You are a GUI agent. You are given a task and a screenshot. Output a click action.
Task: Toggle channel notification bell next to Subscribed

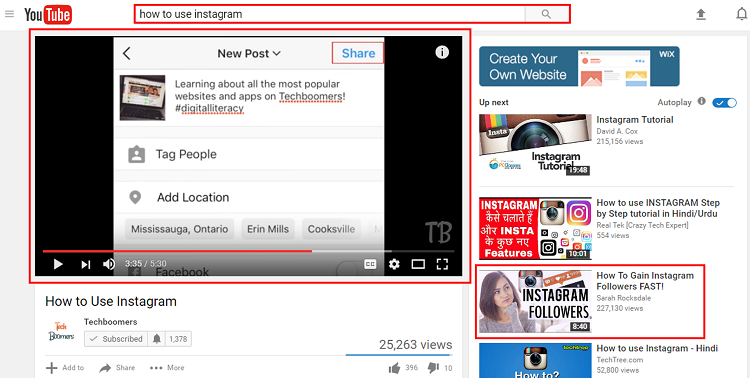(156, 339)
